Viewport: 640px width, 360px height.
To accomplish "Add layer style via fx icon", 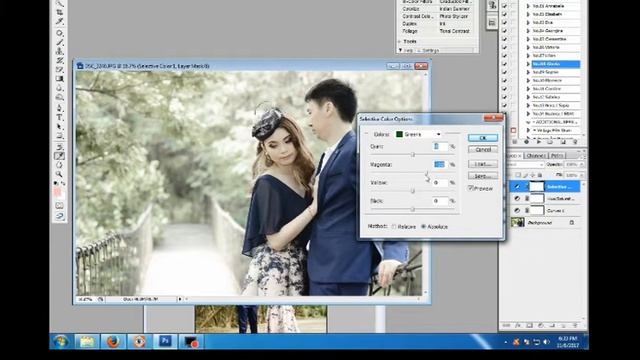I will coord(518,325).
